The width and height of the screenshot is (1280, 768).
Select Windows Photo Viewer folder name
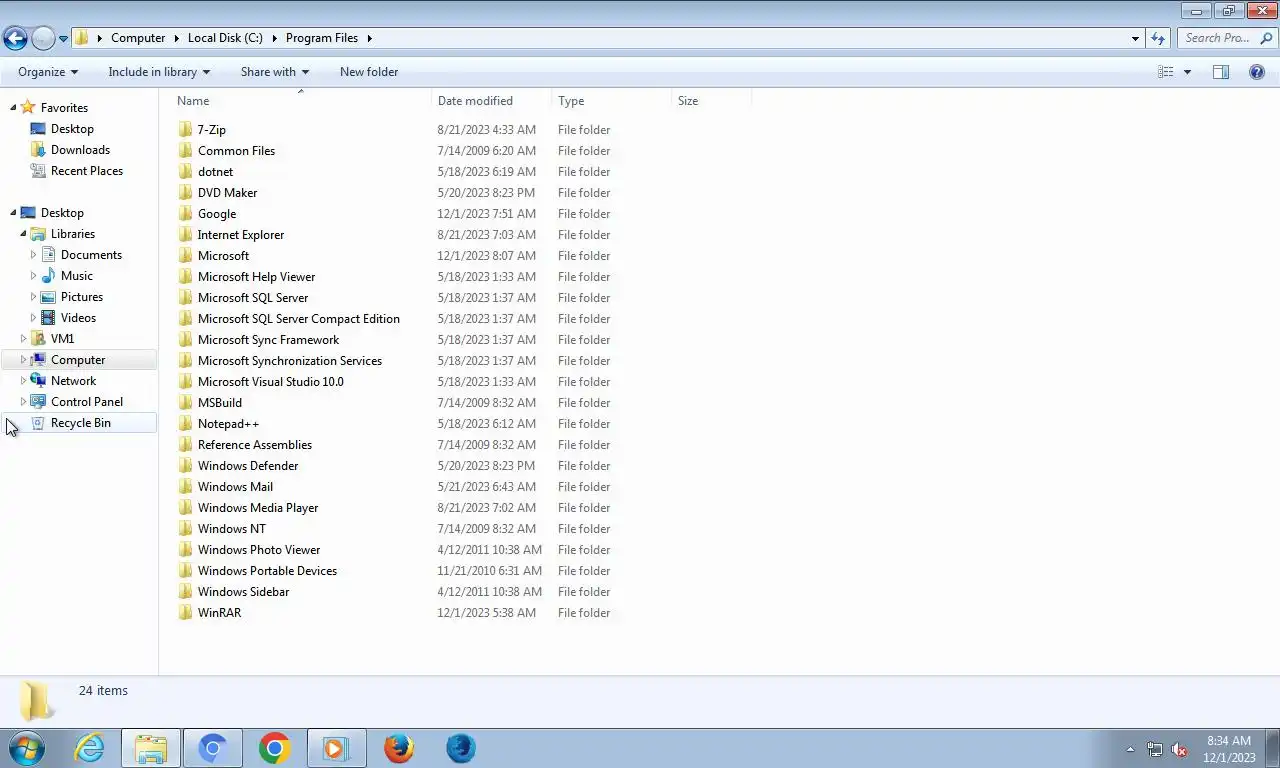coord(259,550)
